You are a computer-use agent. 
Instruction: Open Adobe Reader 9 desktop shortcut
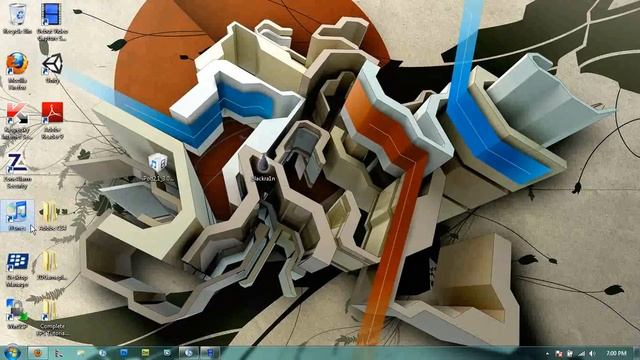pos(52,120)
